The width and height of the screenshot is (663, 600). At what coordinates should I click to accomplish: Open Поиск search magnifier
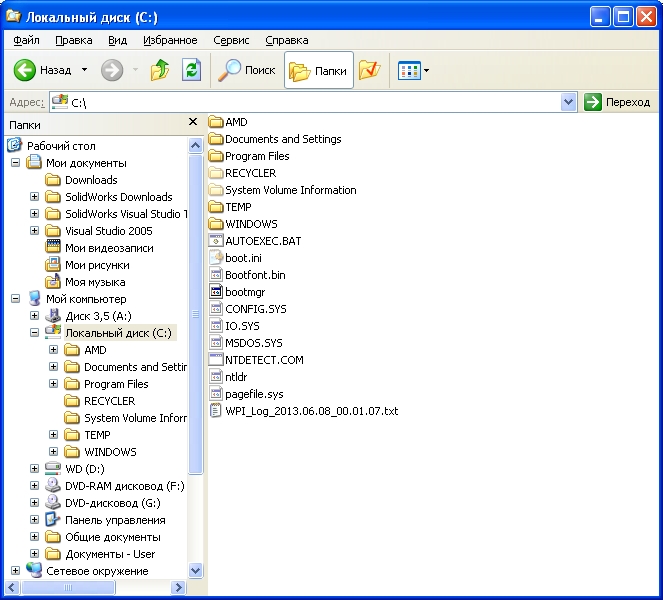[x=247, y=70]
